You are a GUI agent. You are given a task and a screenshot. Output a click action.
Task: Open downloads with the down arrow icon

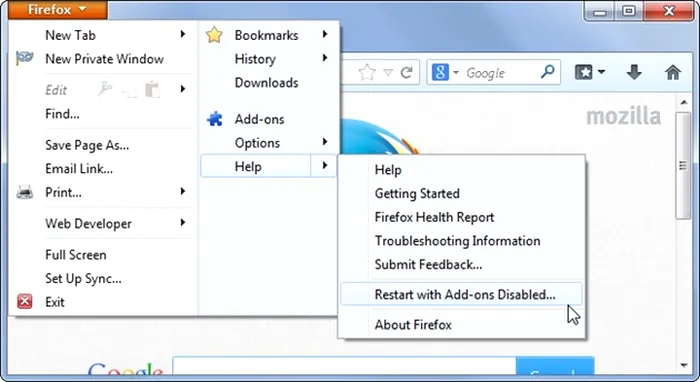click(x=634, y=72)
